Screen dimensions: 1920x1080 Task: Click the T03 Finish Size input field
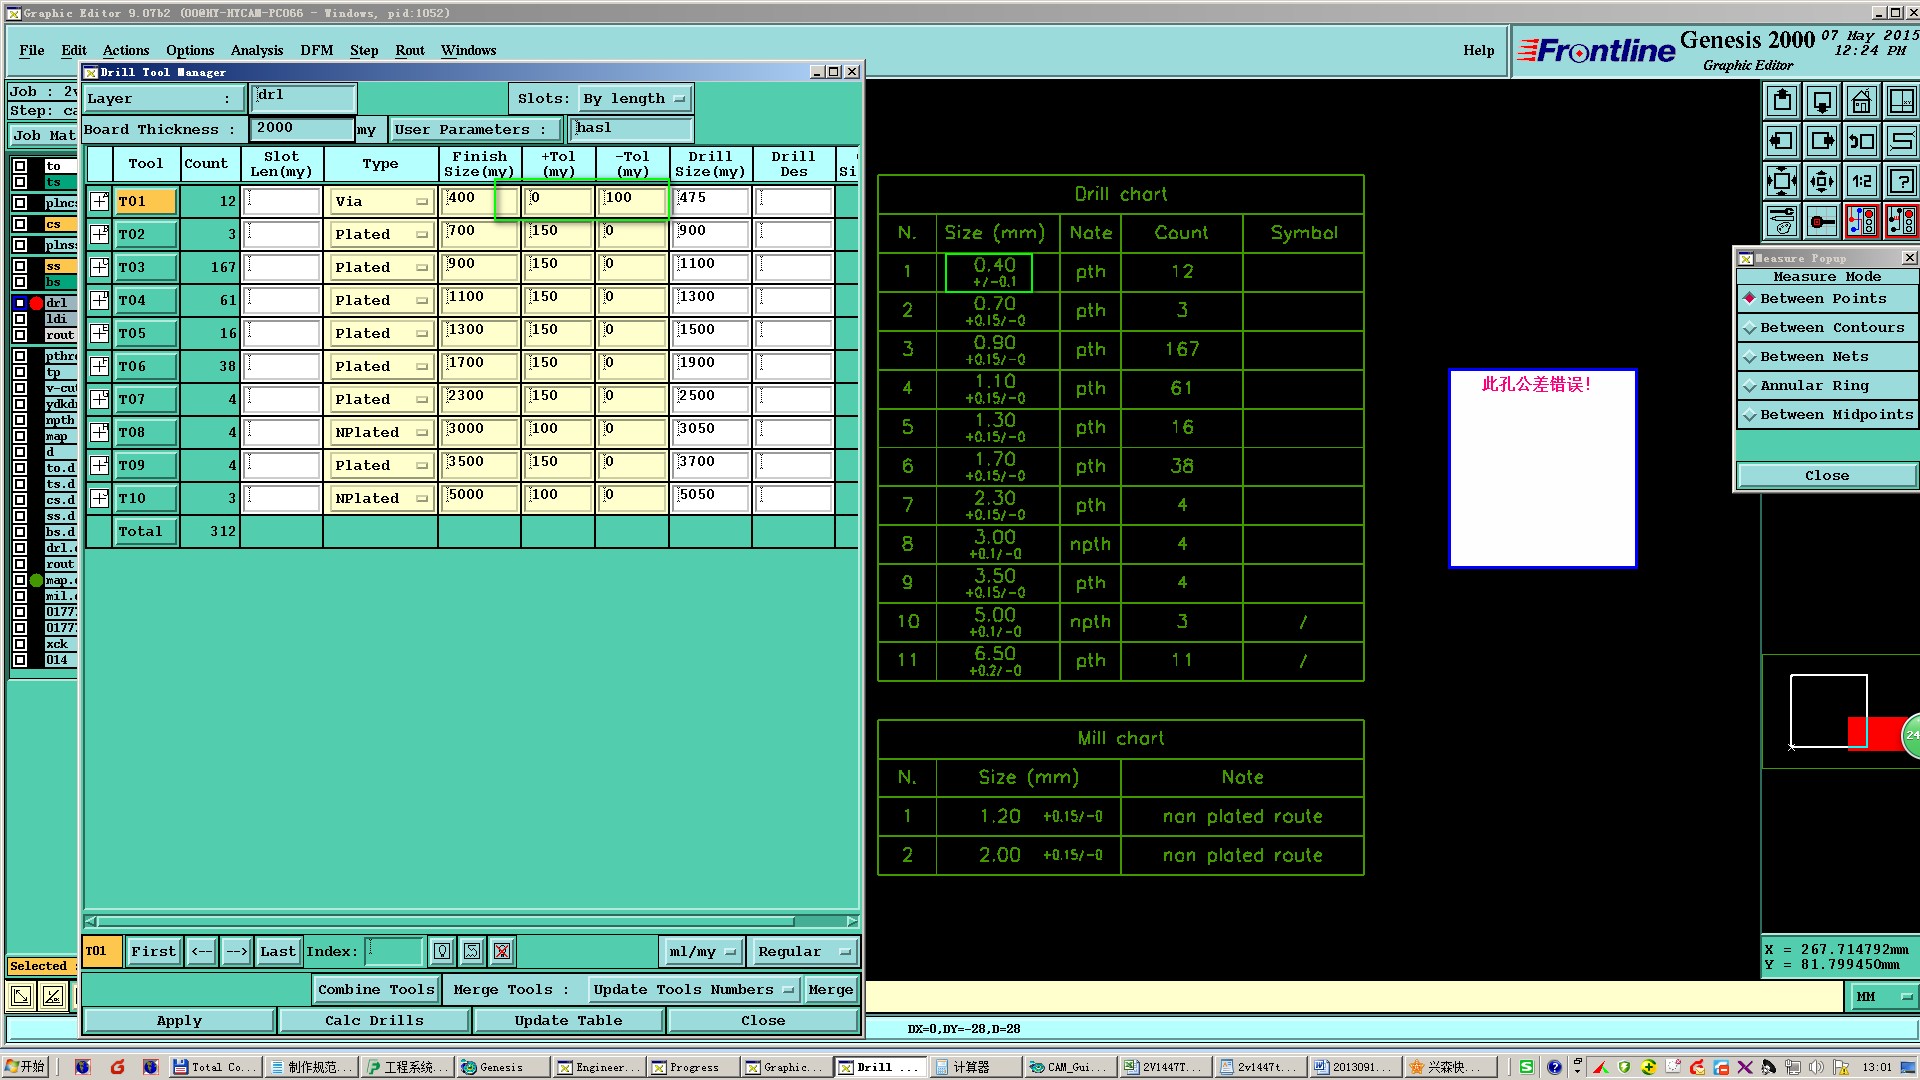pyautogui.click(x=479, y=267)
